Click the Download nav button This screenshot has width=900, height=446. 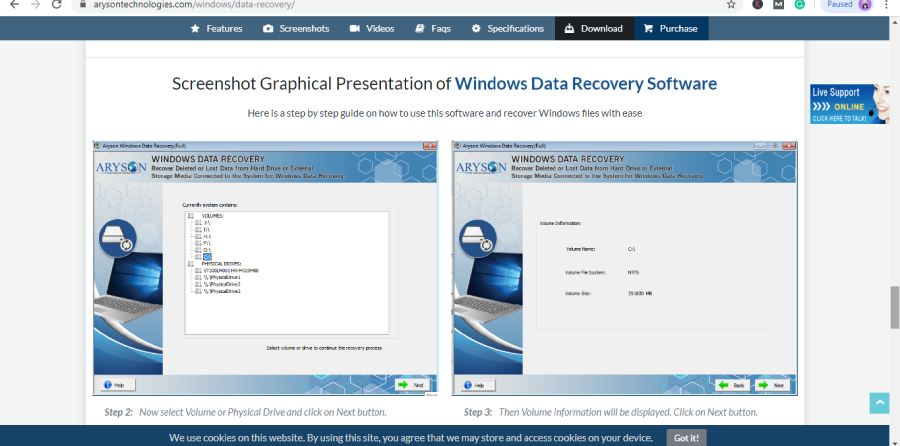[x=594, y=29]
